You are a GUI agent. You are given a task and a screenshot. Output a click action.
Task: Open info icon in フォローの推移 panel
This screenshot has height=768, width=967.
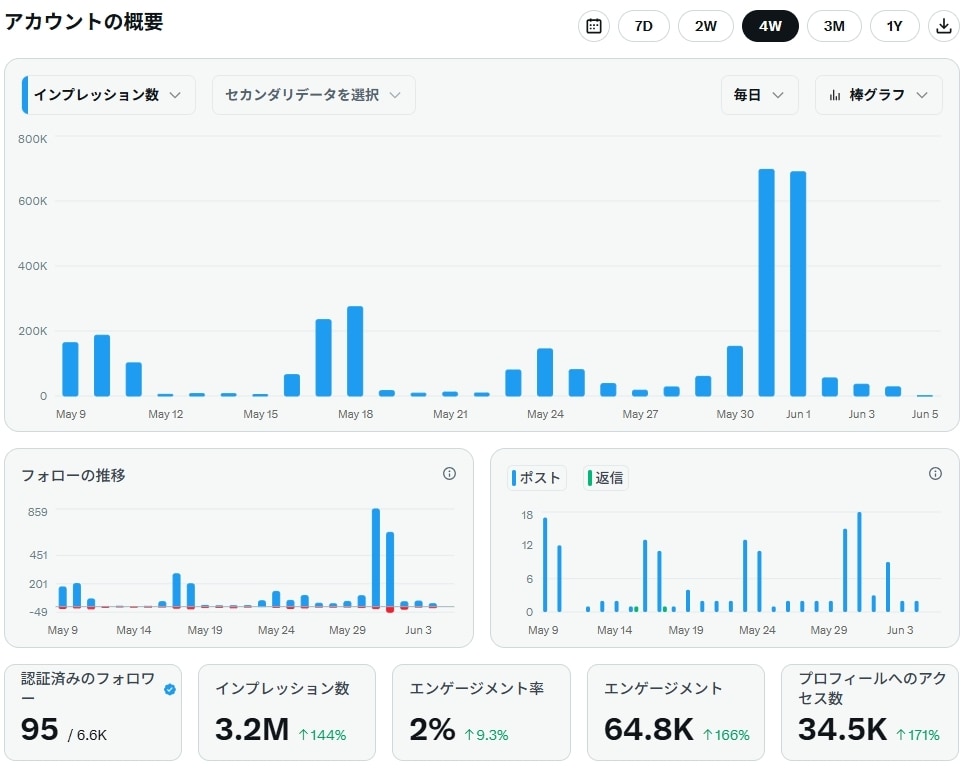pyautogui.click(x=449, y=474)
